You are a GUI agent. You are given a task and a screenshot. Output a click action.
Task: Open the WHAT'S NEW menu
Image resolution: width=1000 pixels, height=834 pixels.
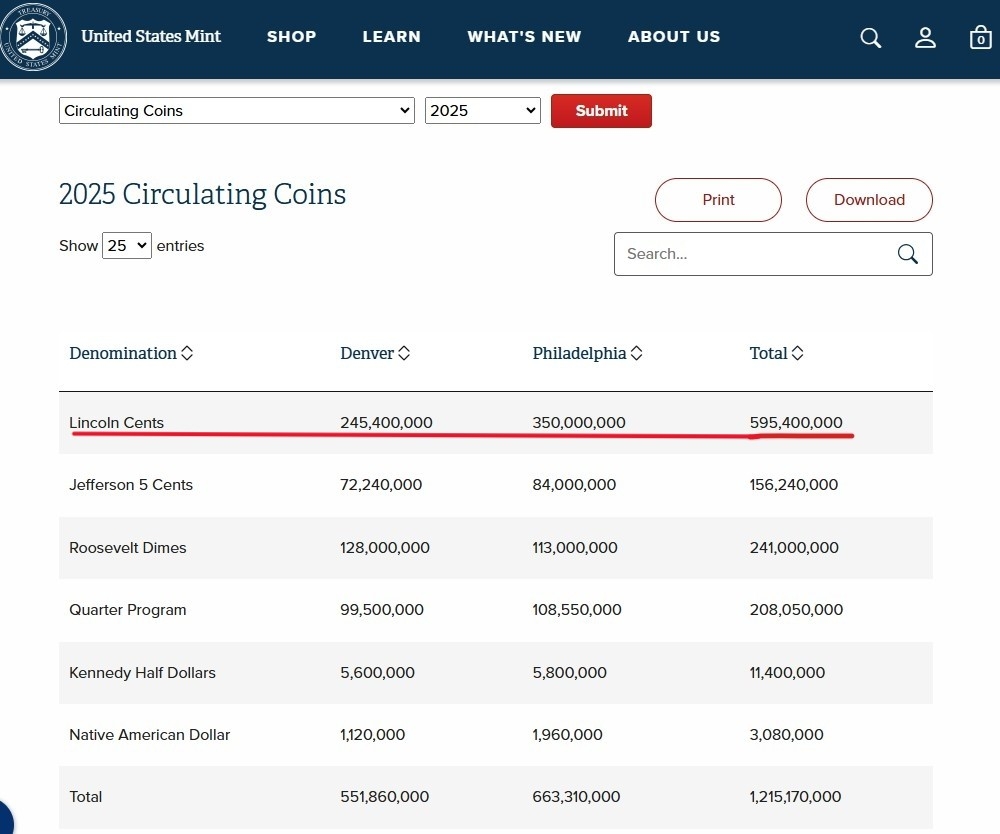pyautogui.click(x=524, y=37)
